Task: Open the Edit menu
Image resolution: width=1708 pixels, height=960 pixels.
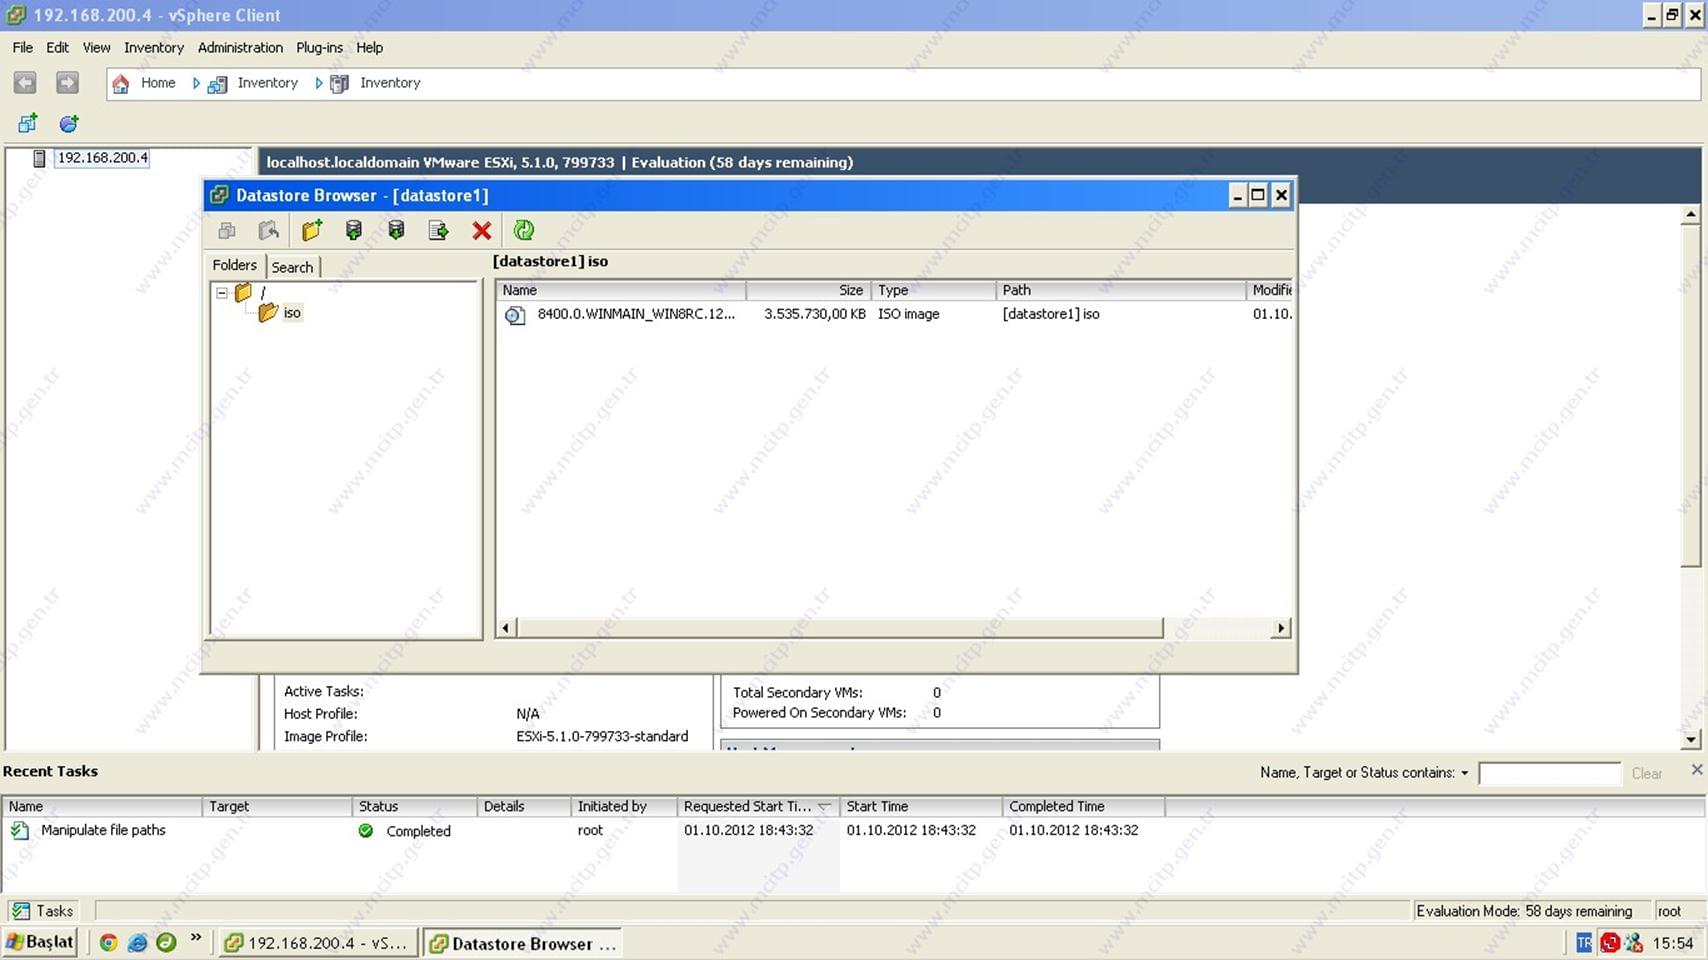Action: click(57, 47)
